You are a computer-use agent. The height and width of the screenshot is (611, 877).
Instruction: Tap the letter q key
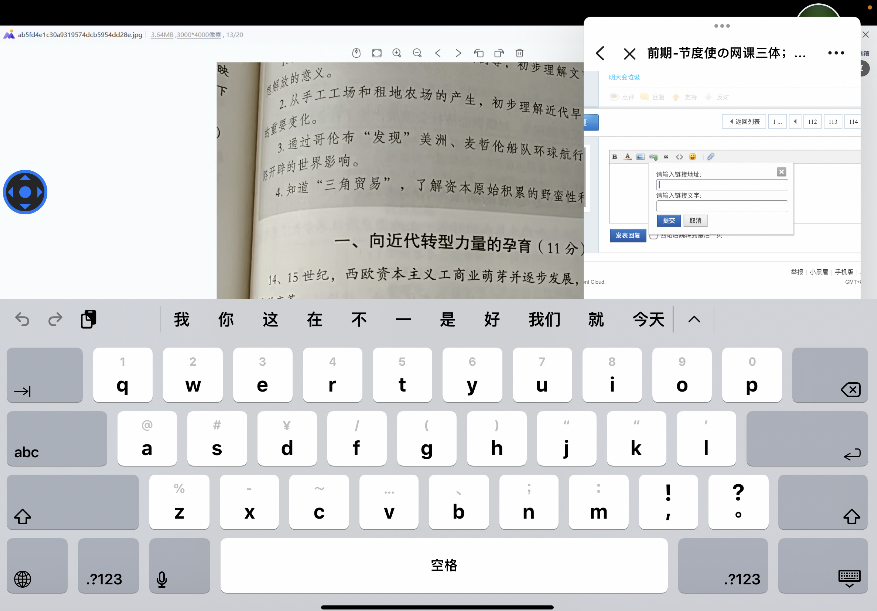point(122,375)
